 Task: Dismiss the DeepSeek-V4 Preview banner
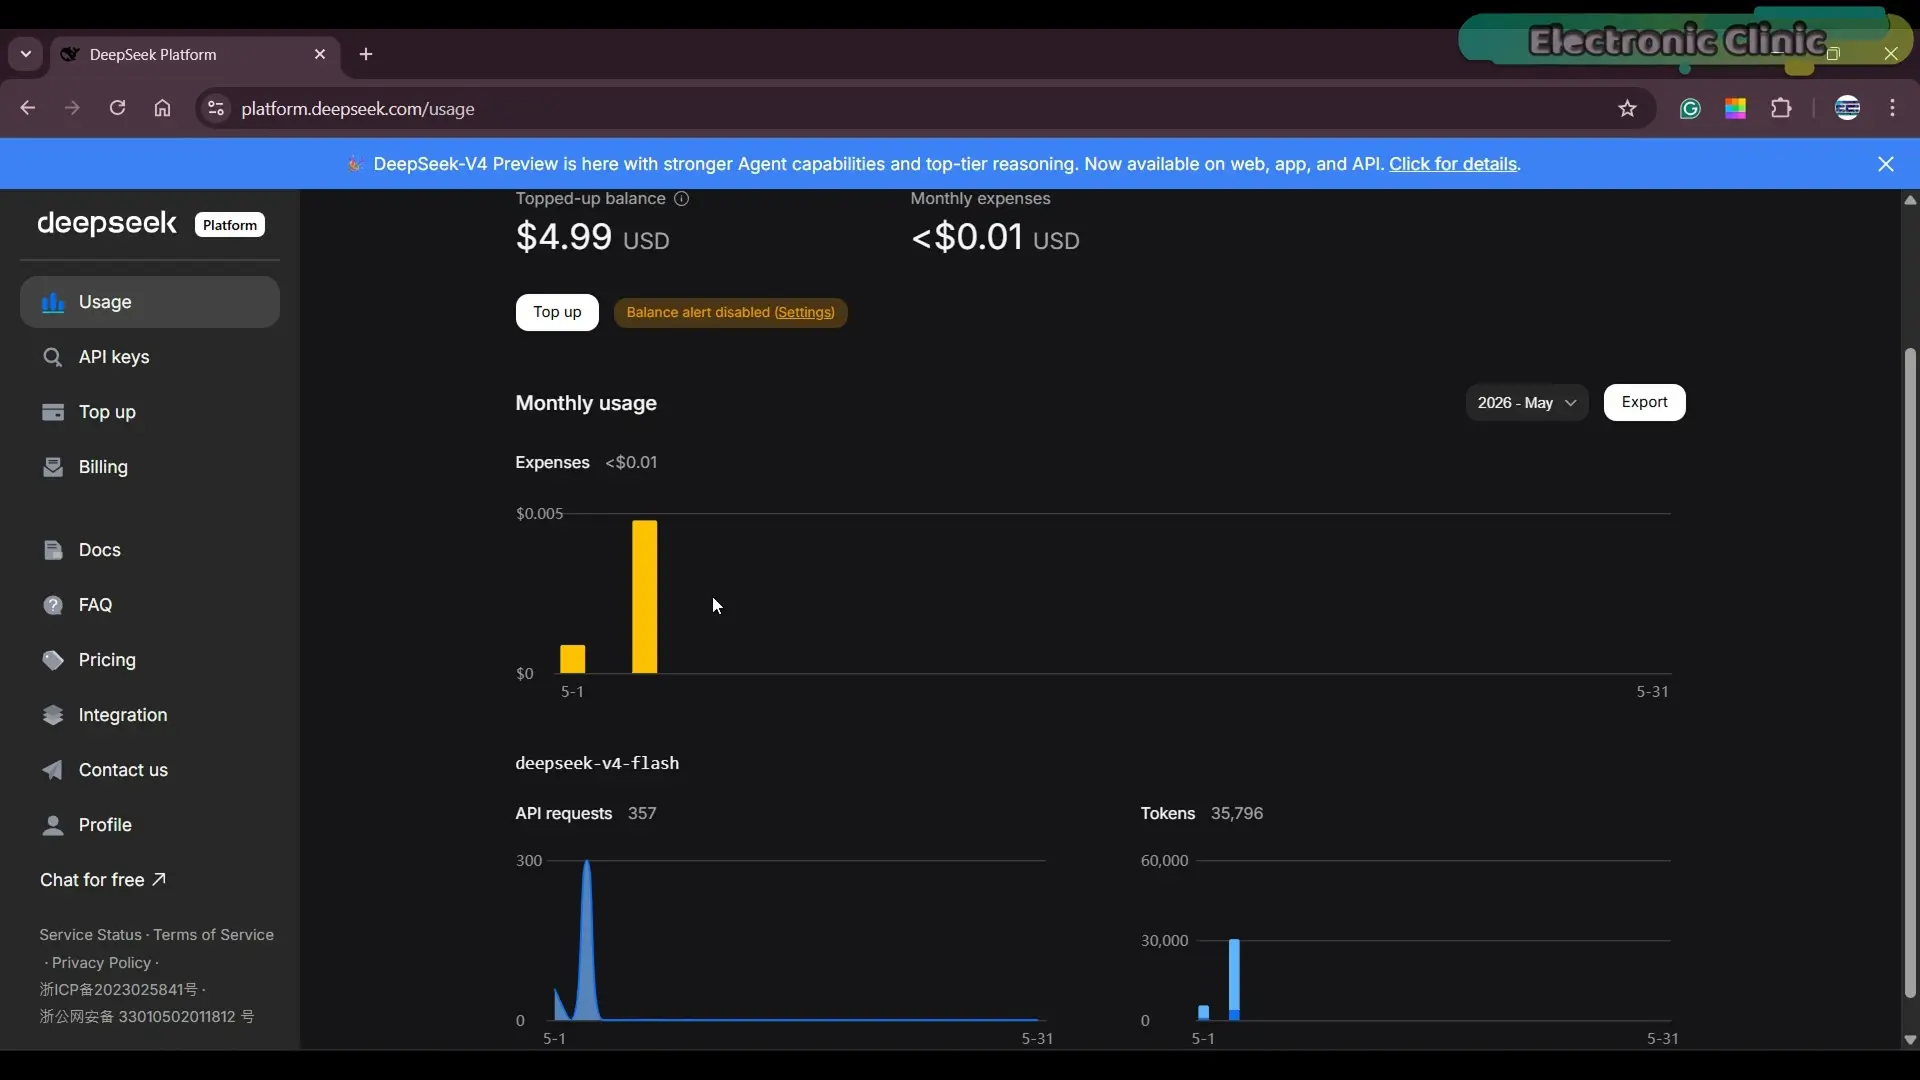click(x=1886, y=164)
